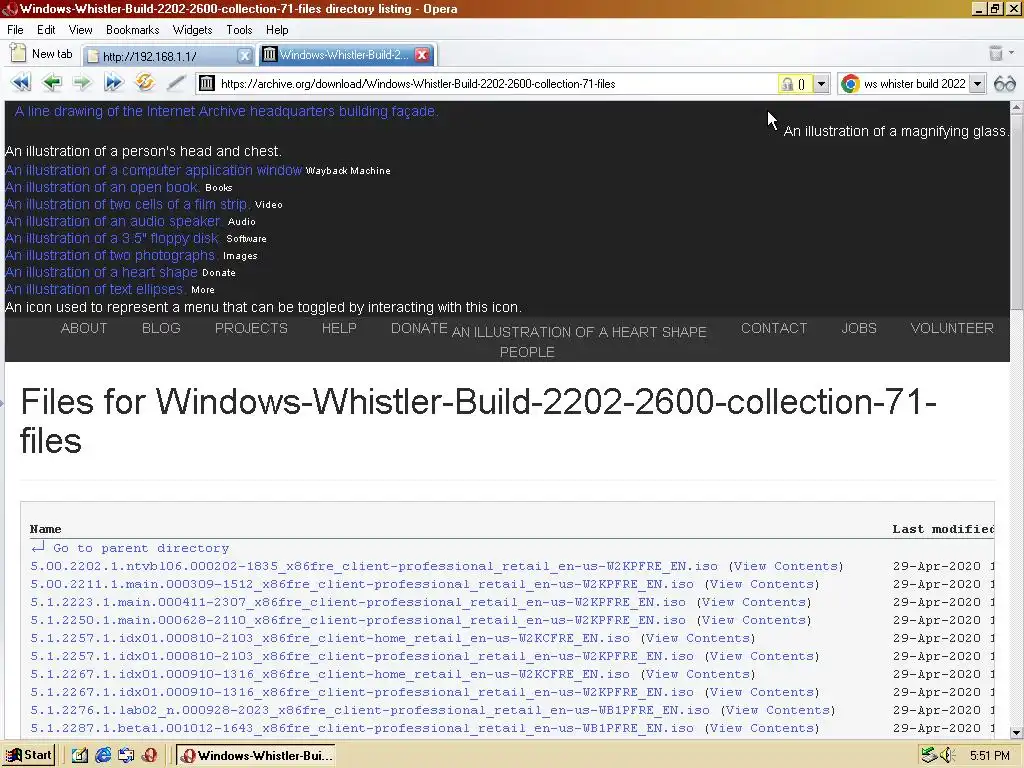Screen dimensions: 1024x768
Task: Click PEOPLE in the navigation bar
Action: 527,353
